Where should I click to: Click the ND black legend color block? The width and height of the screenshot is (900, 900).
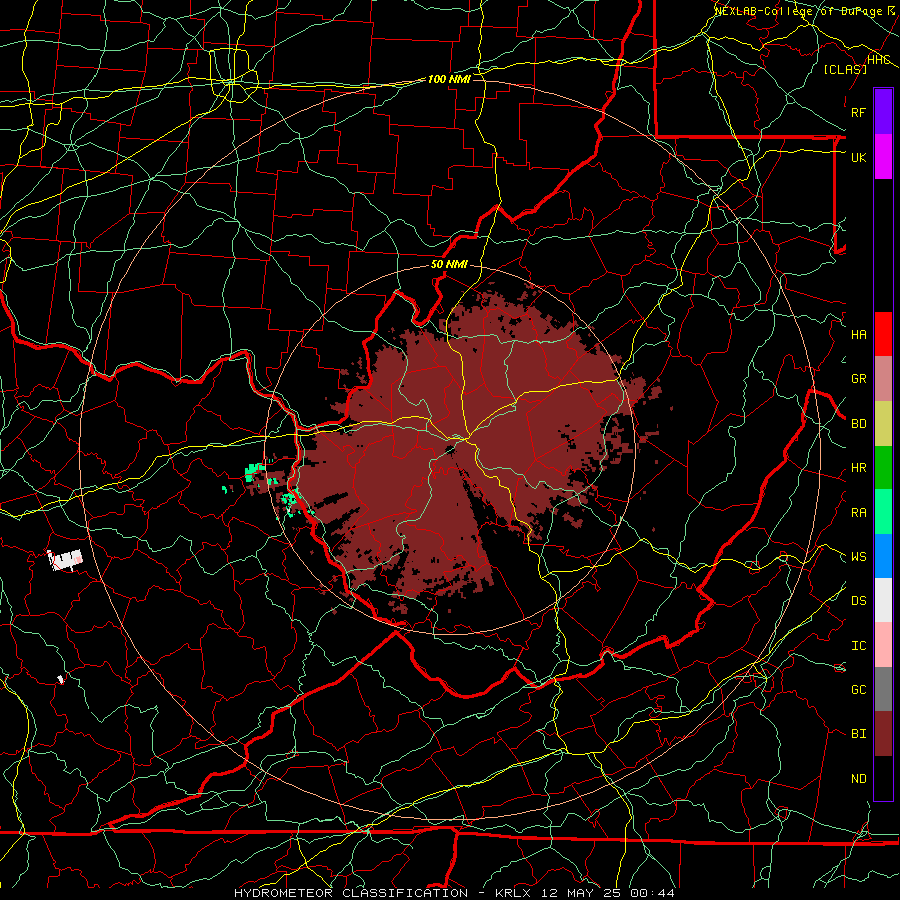883,778
